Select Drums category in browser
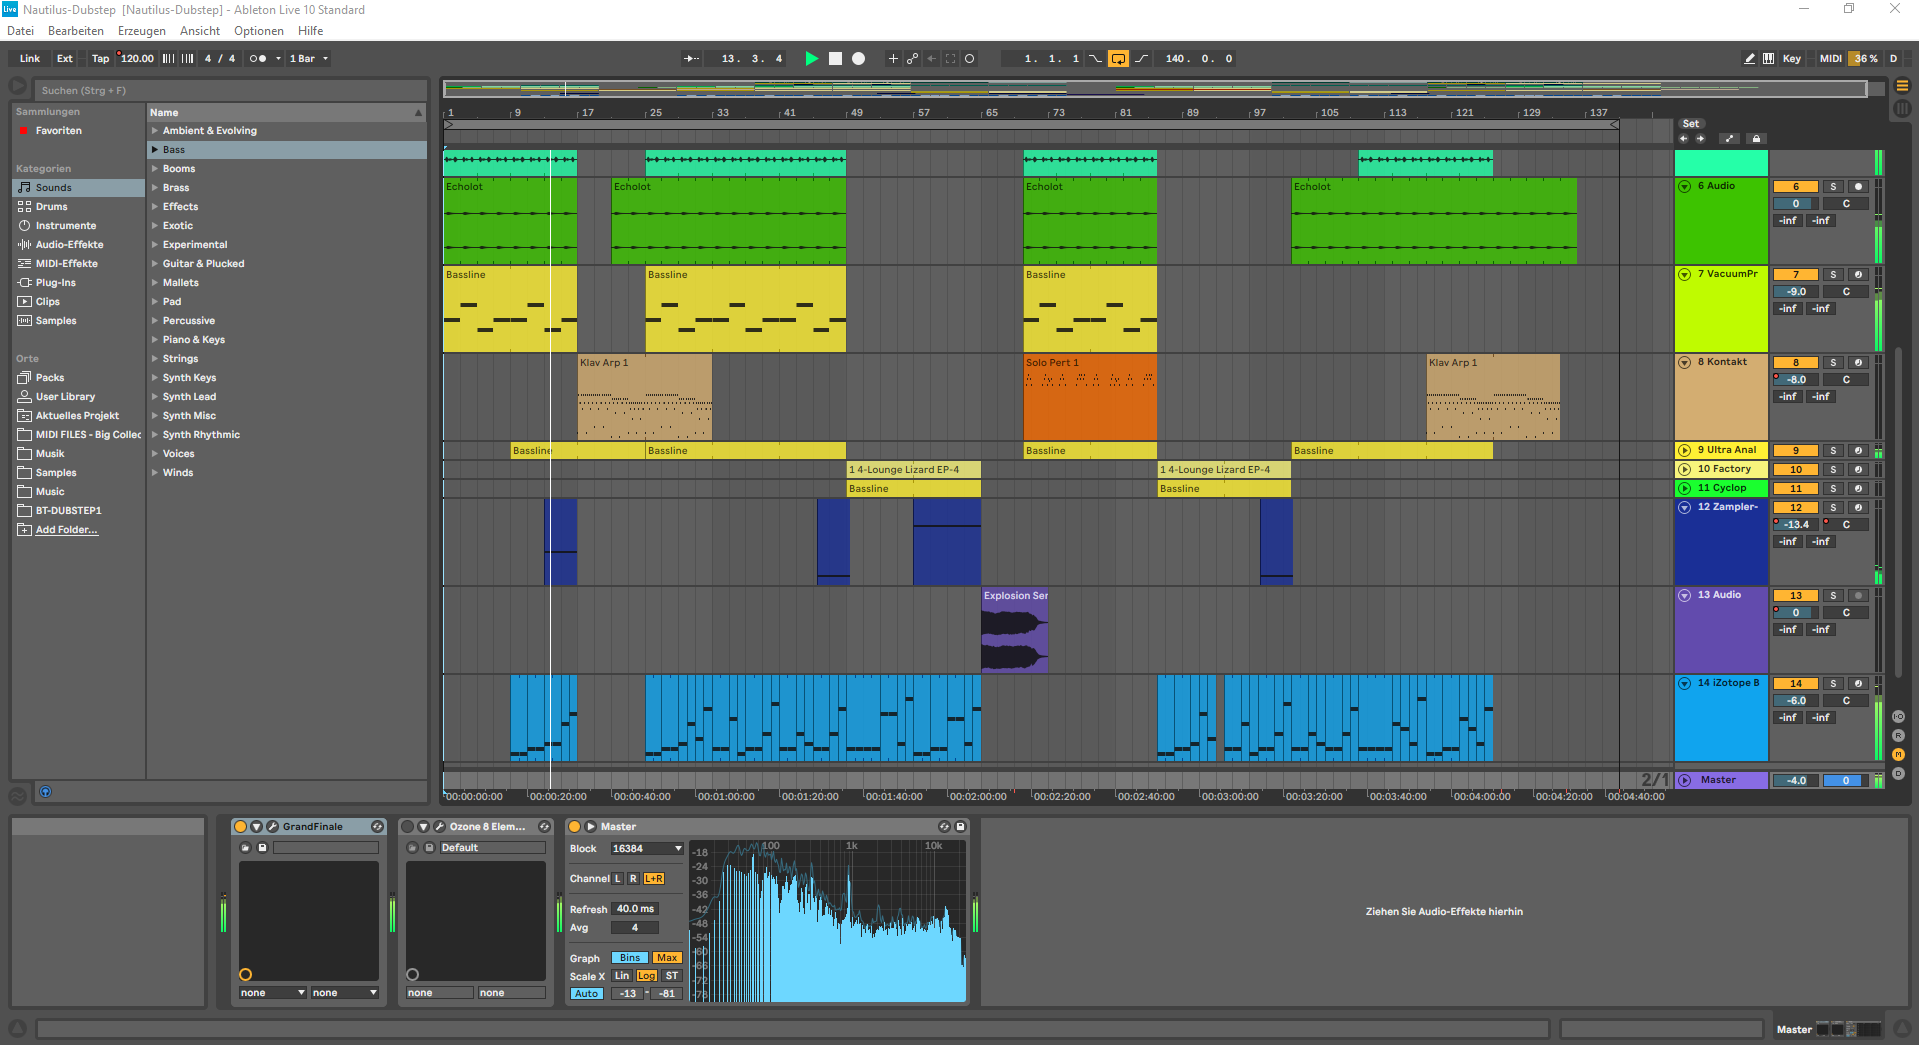Image resolution: width=1919 pixels, height=1045 pixels. [x=78, y=207]
